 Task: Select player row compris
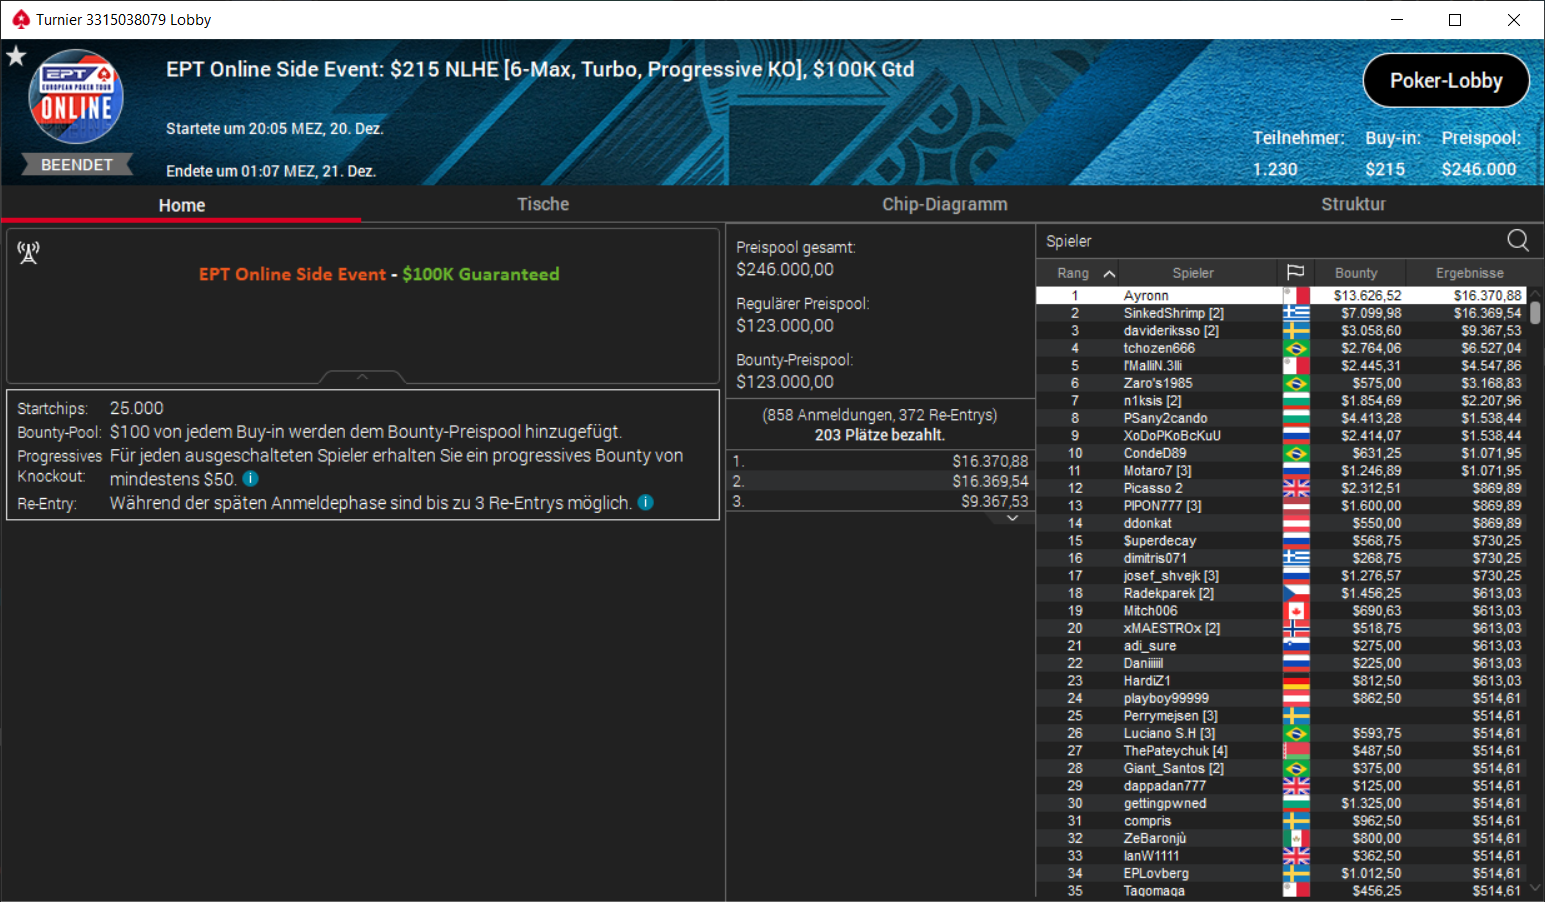point(1282,821)
